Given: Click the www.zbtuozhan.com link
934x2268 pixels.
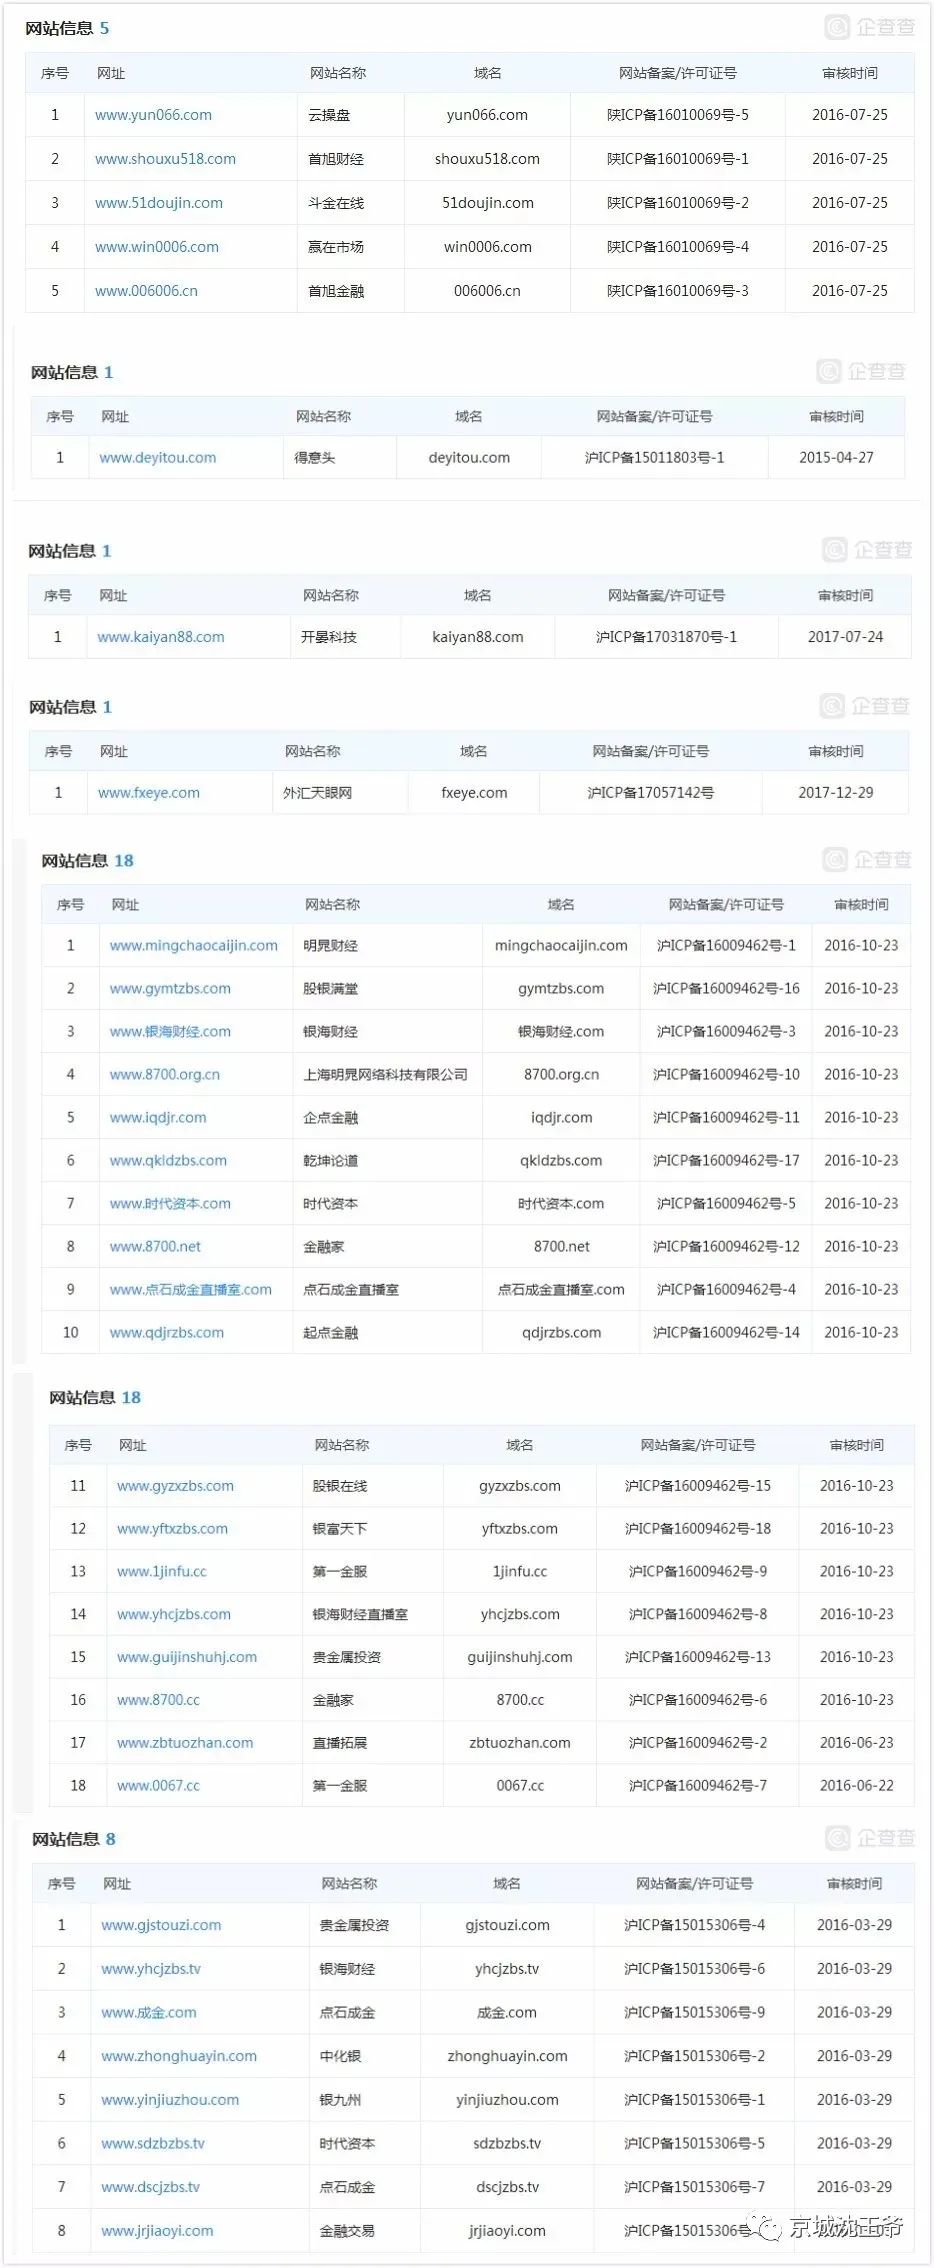Looking at the screenshot, I should 184,1743.
